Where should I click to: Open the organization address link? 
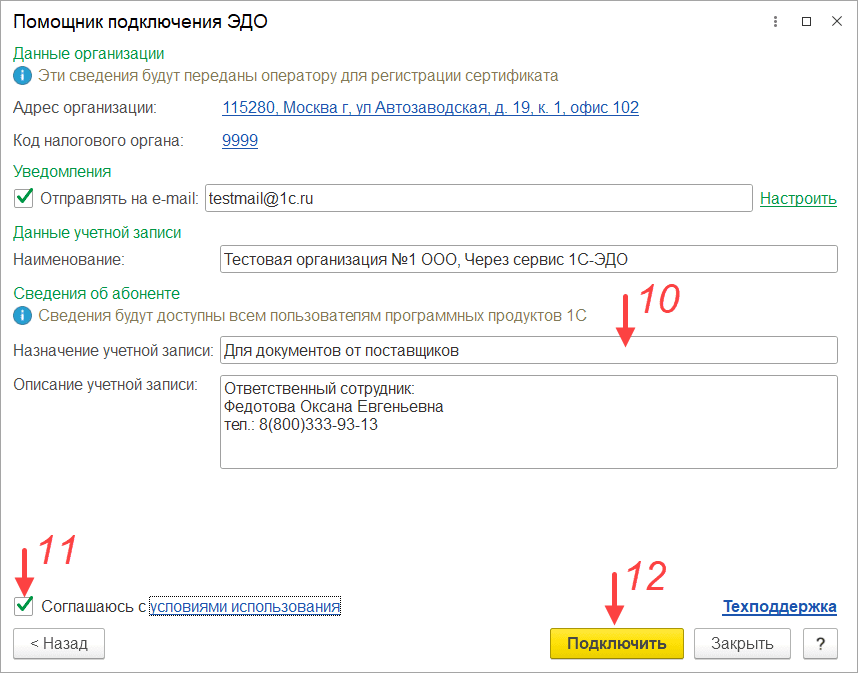430,108
